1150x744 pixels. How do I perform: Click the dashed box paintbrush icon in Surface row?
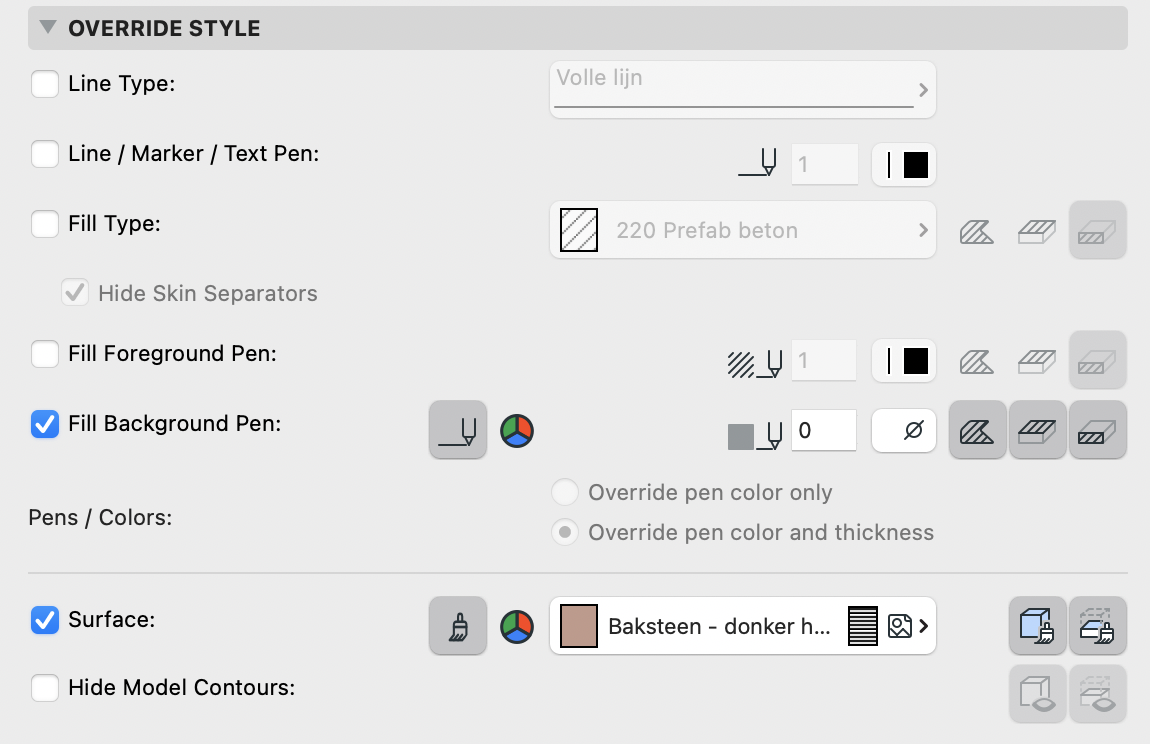click(x=1098, y=626)
